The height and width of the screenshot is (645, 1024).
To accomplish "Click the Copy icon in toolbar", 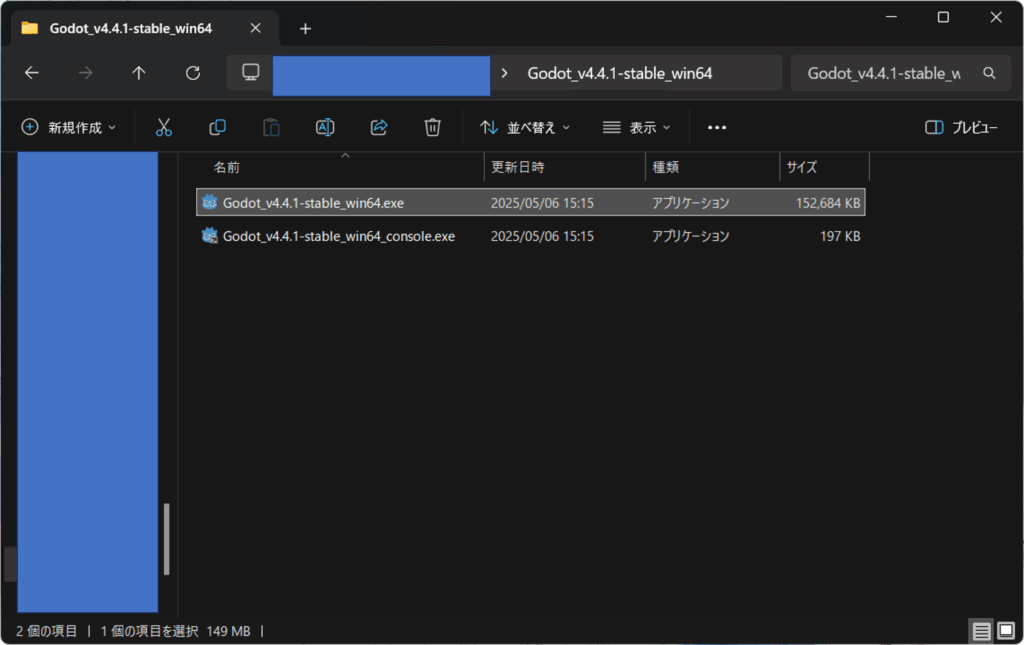I will 217,127.
